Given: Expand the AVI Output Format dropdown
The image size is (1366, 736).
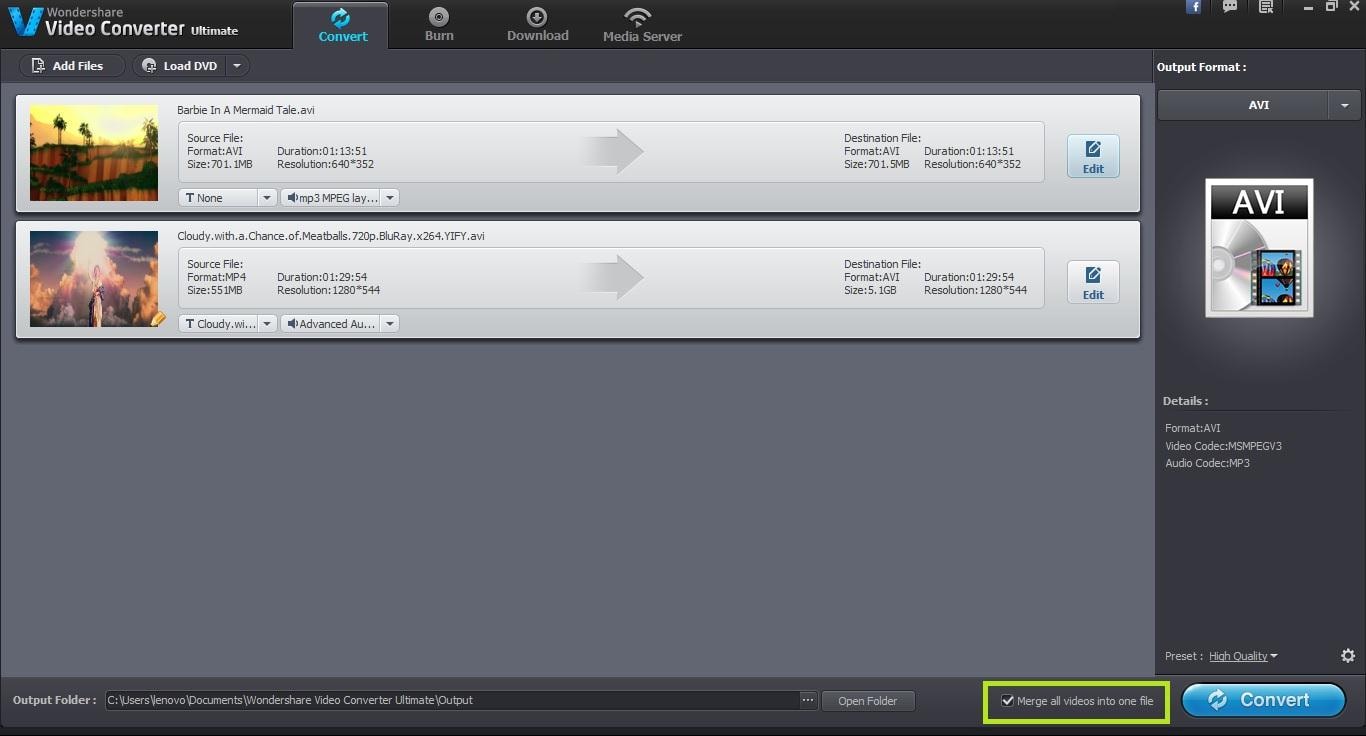Looking at the screenshot, I should tap(1344, 105).
